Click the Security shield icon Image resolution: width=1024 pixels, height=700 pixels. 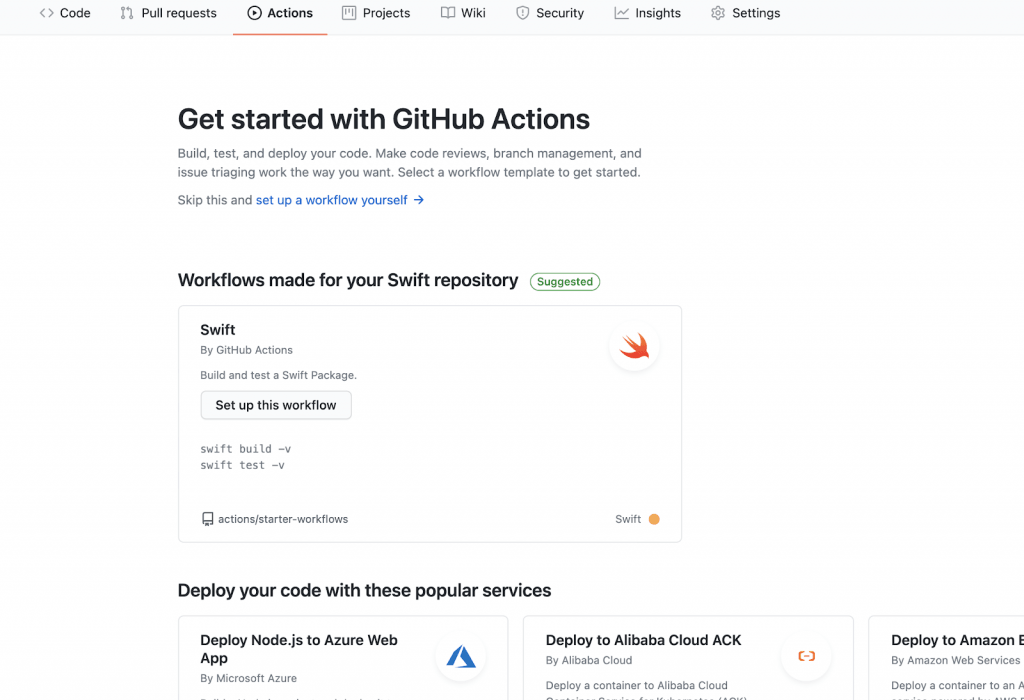click(x=522, y=13)
